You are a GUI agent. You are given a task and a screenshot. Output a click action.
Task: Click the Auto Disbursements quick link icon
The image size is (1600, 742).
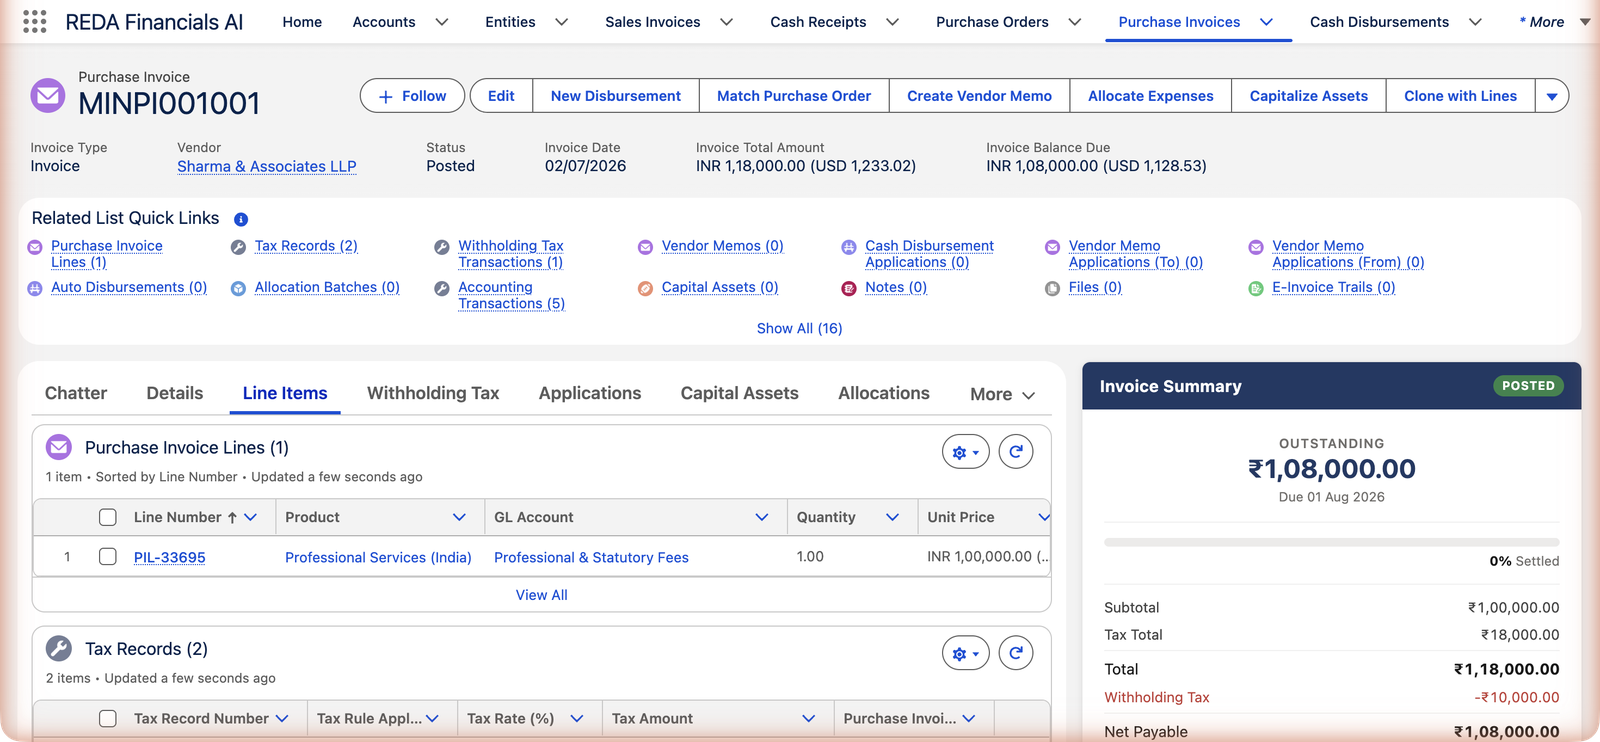[x=35, y=288]
